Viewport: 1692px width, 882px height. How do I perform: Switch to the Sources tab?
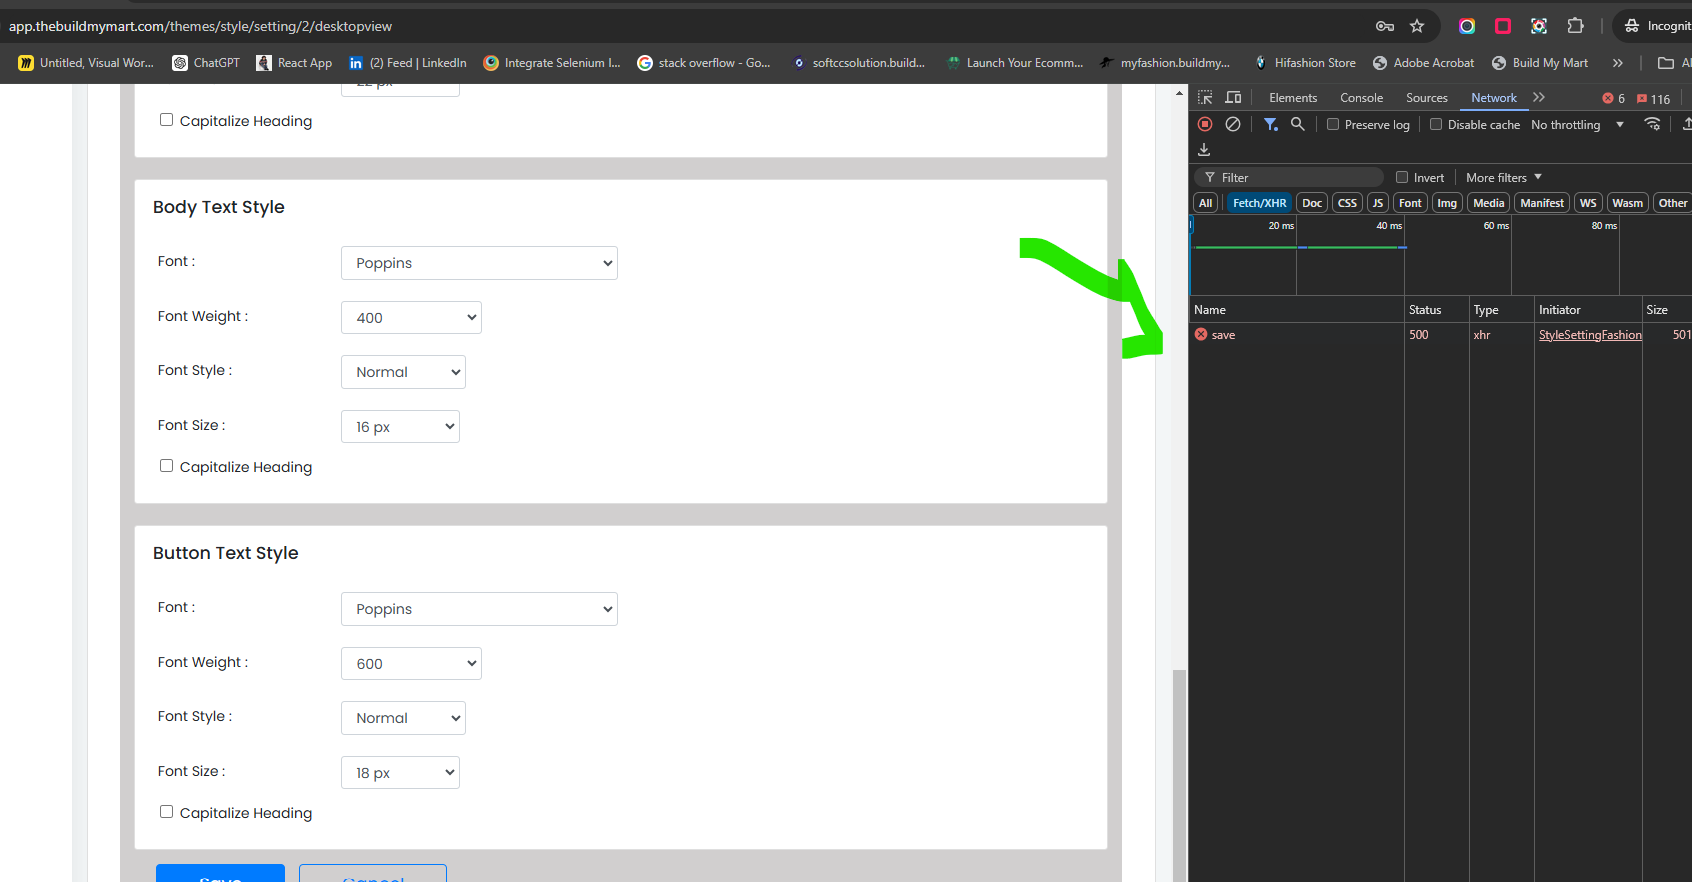click(x=1426, y=98)
